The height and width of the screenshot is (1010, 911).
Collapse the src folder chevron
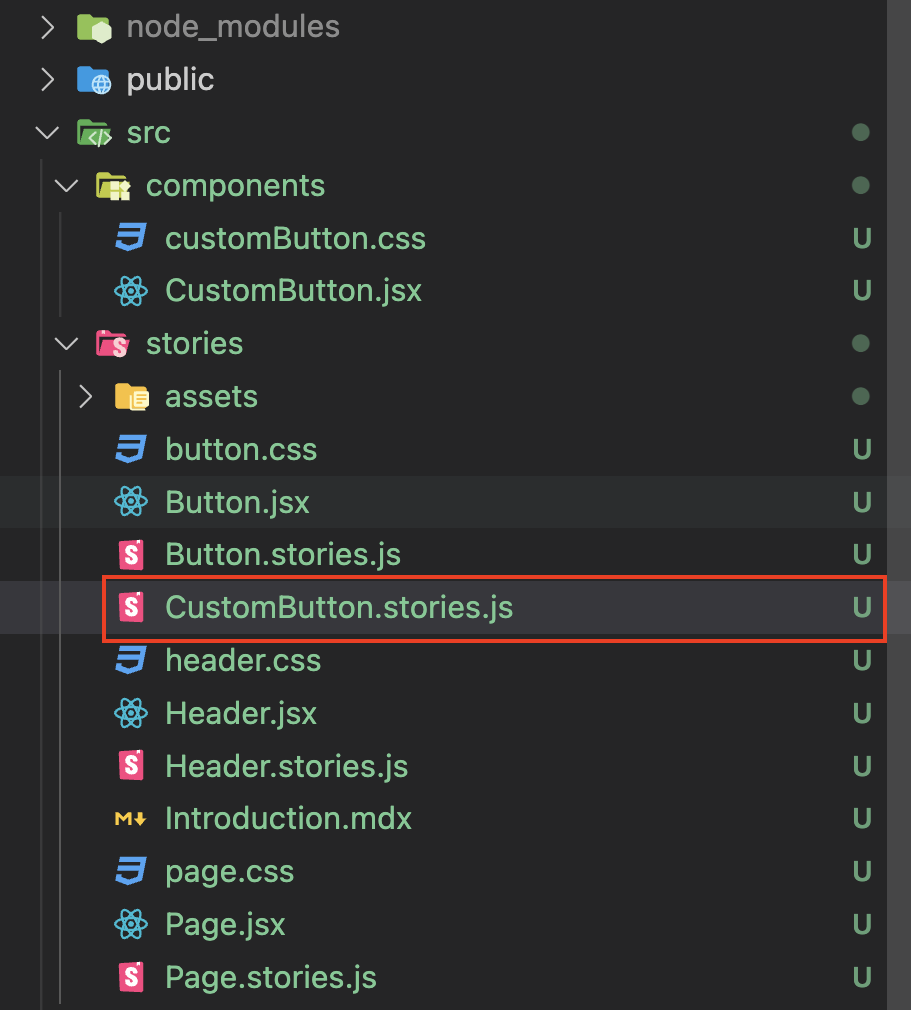[x=47, y=133]
